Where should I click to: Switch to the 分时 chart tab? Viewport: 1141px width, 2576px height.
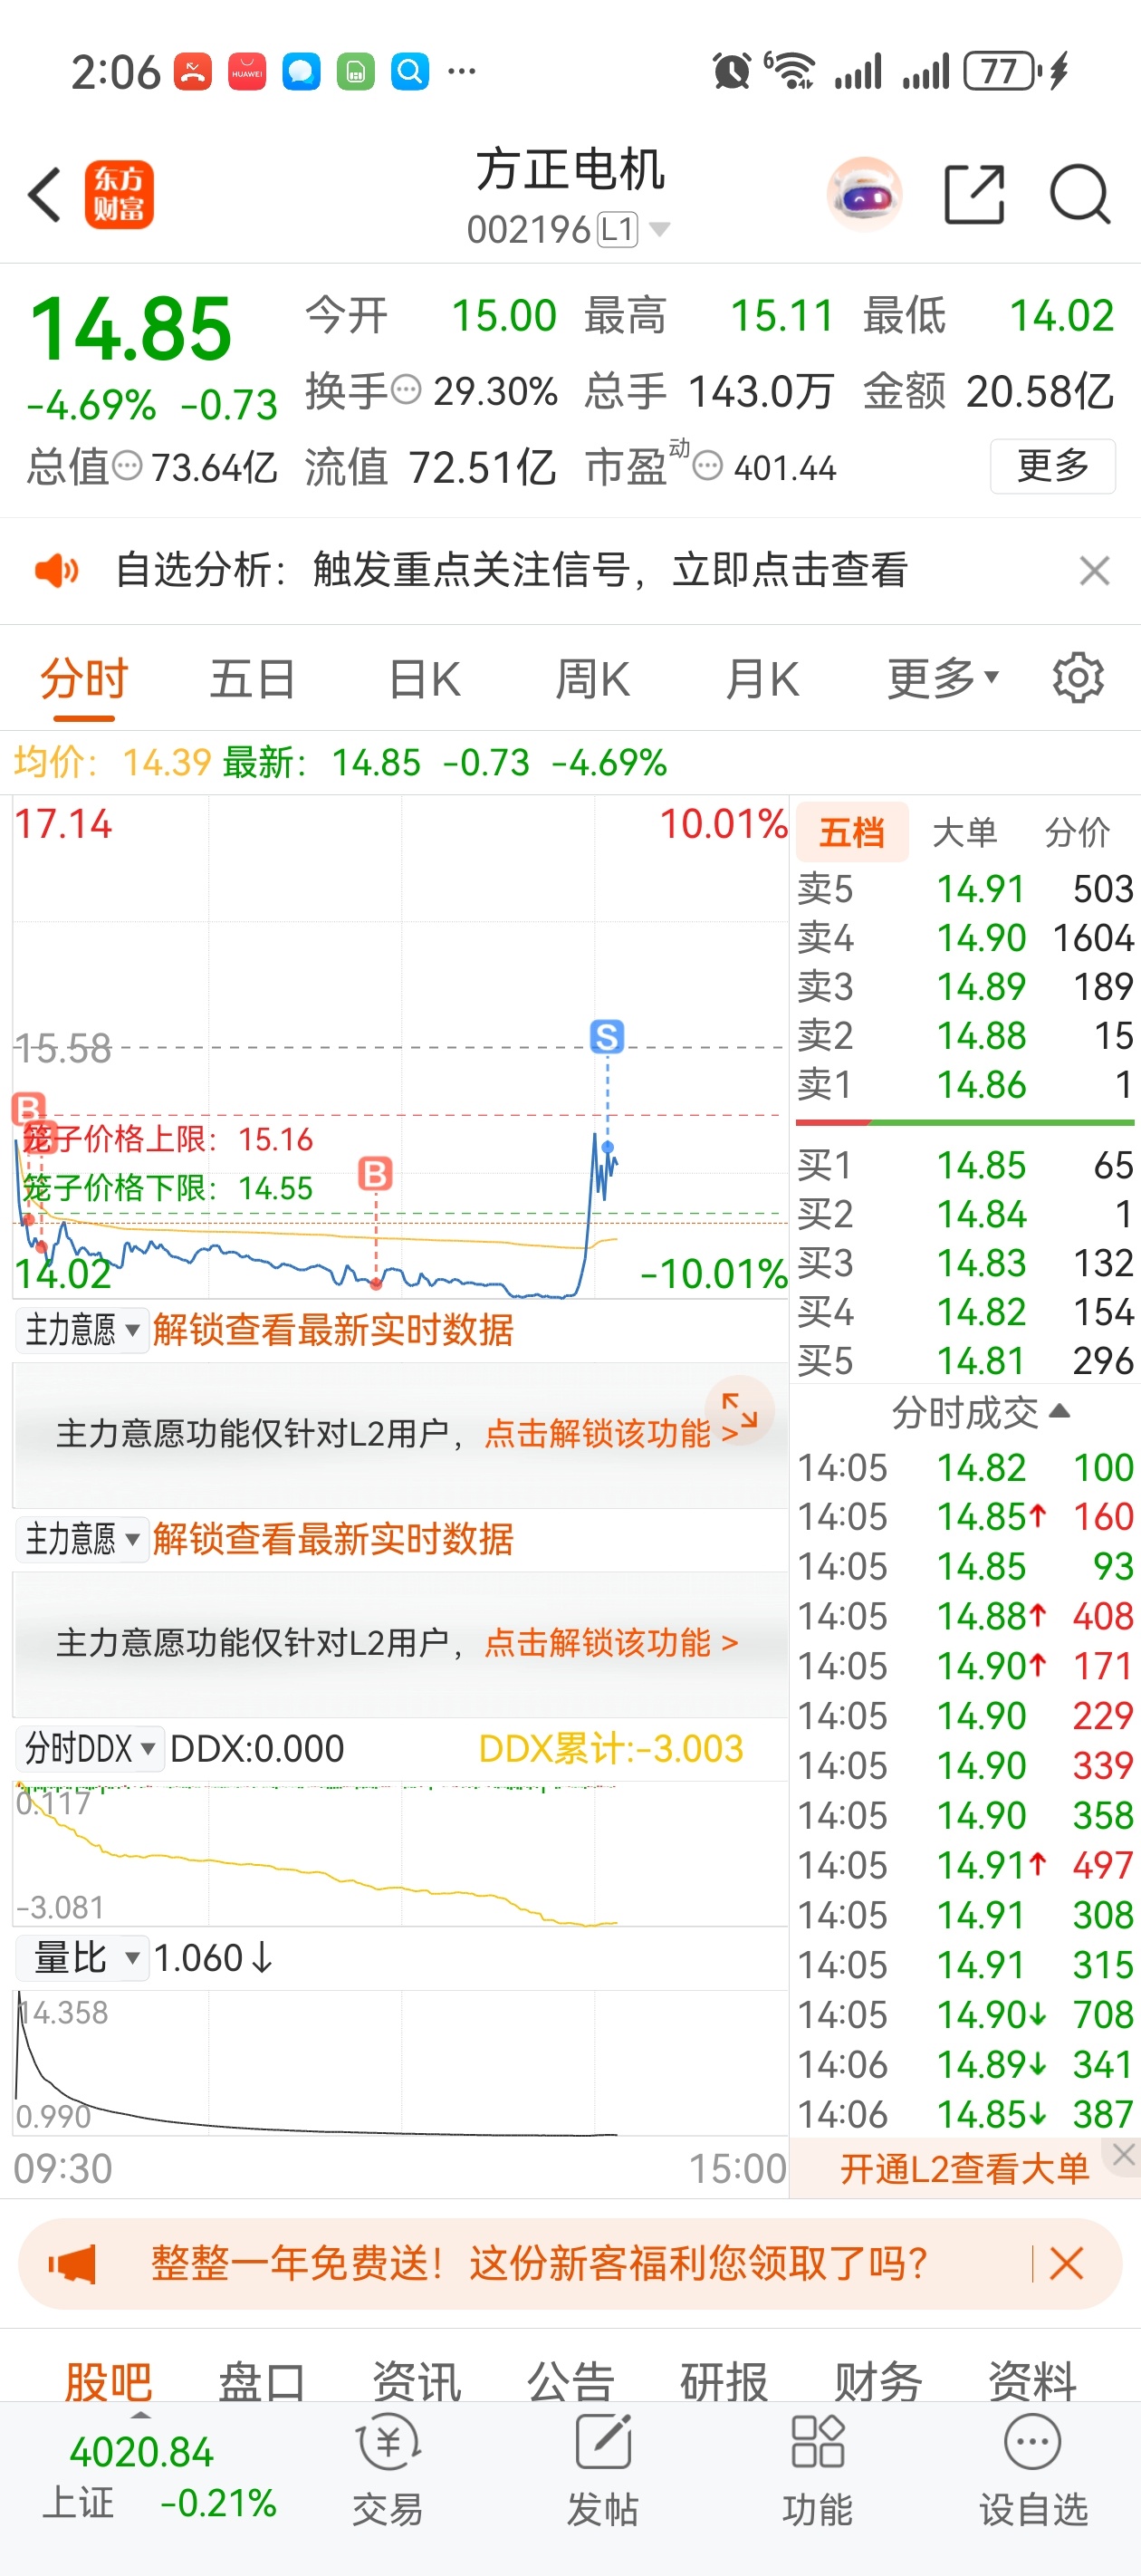(84, 680)
